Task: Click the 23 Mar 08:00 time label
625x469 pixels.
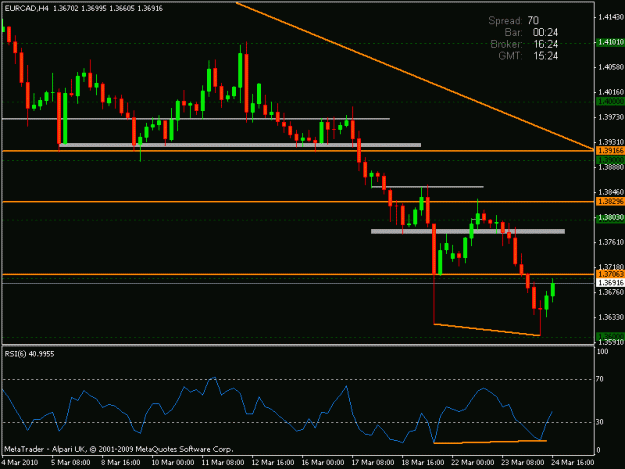Action: point(523,463)
